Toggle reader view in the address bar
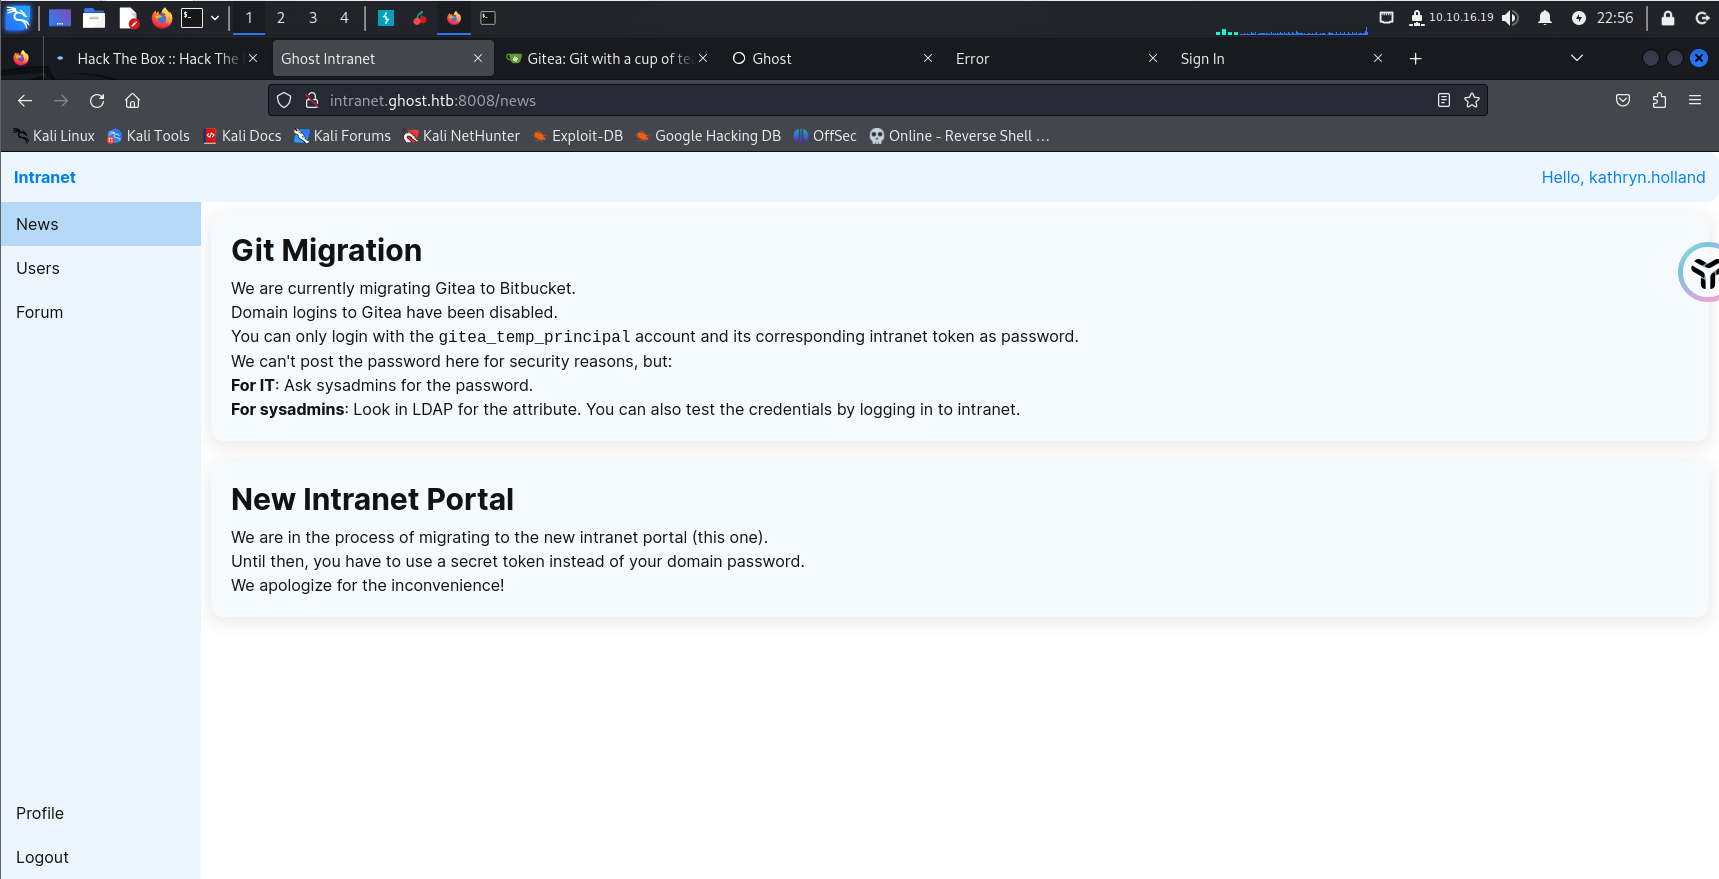The height and width of the screenshot is (879, 1719). [x=1443, y=100]
